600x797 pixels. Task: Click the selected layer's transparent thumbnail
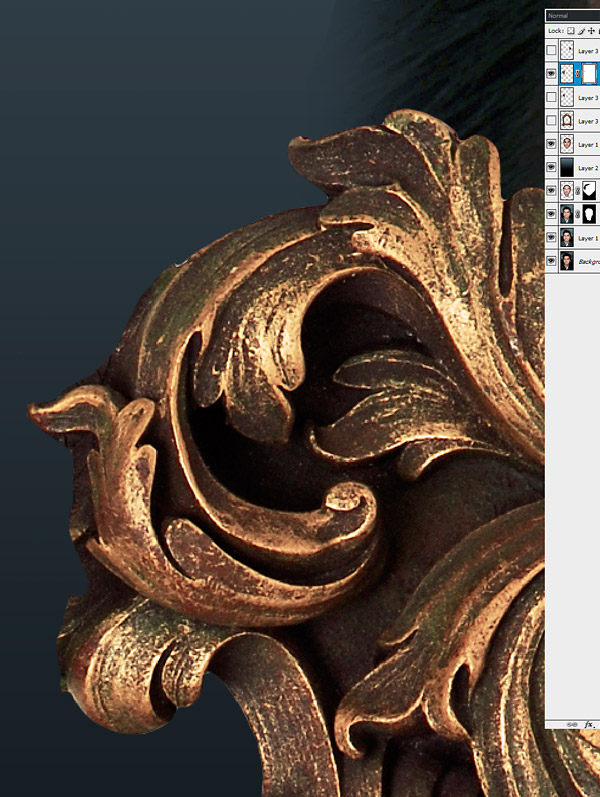tap(566, 74)
